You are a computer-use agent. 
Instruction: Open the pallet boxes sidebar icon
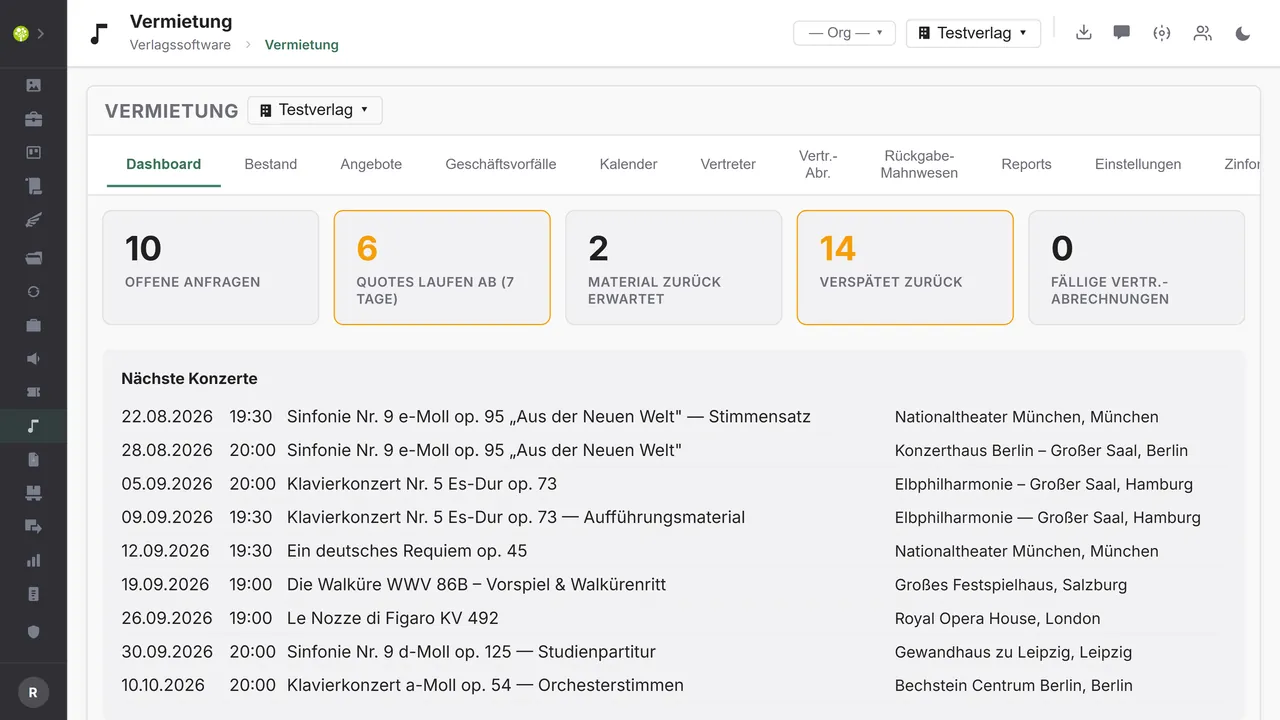coord(33,493)
